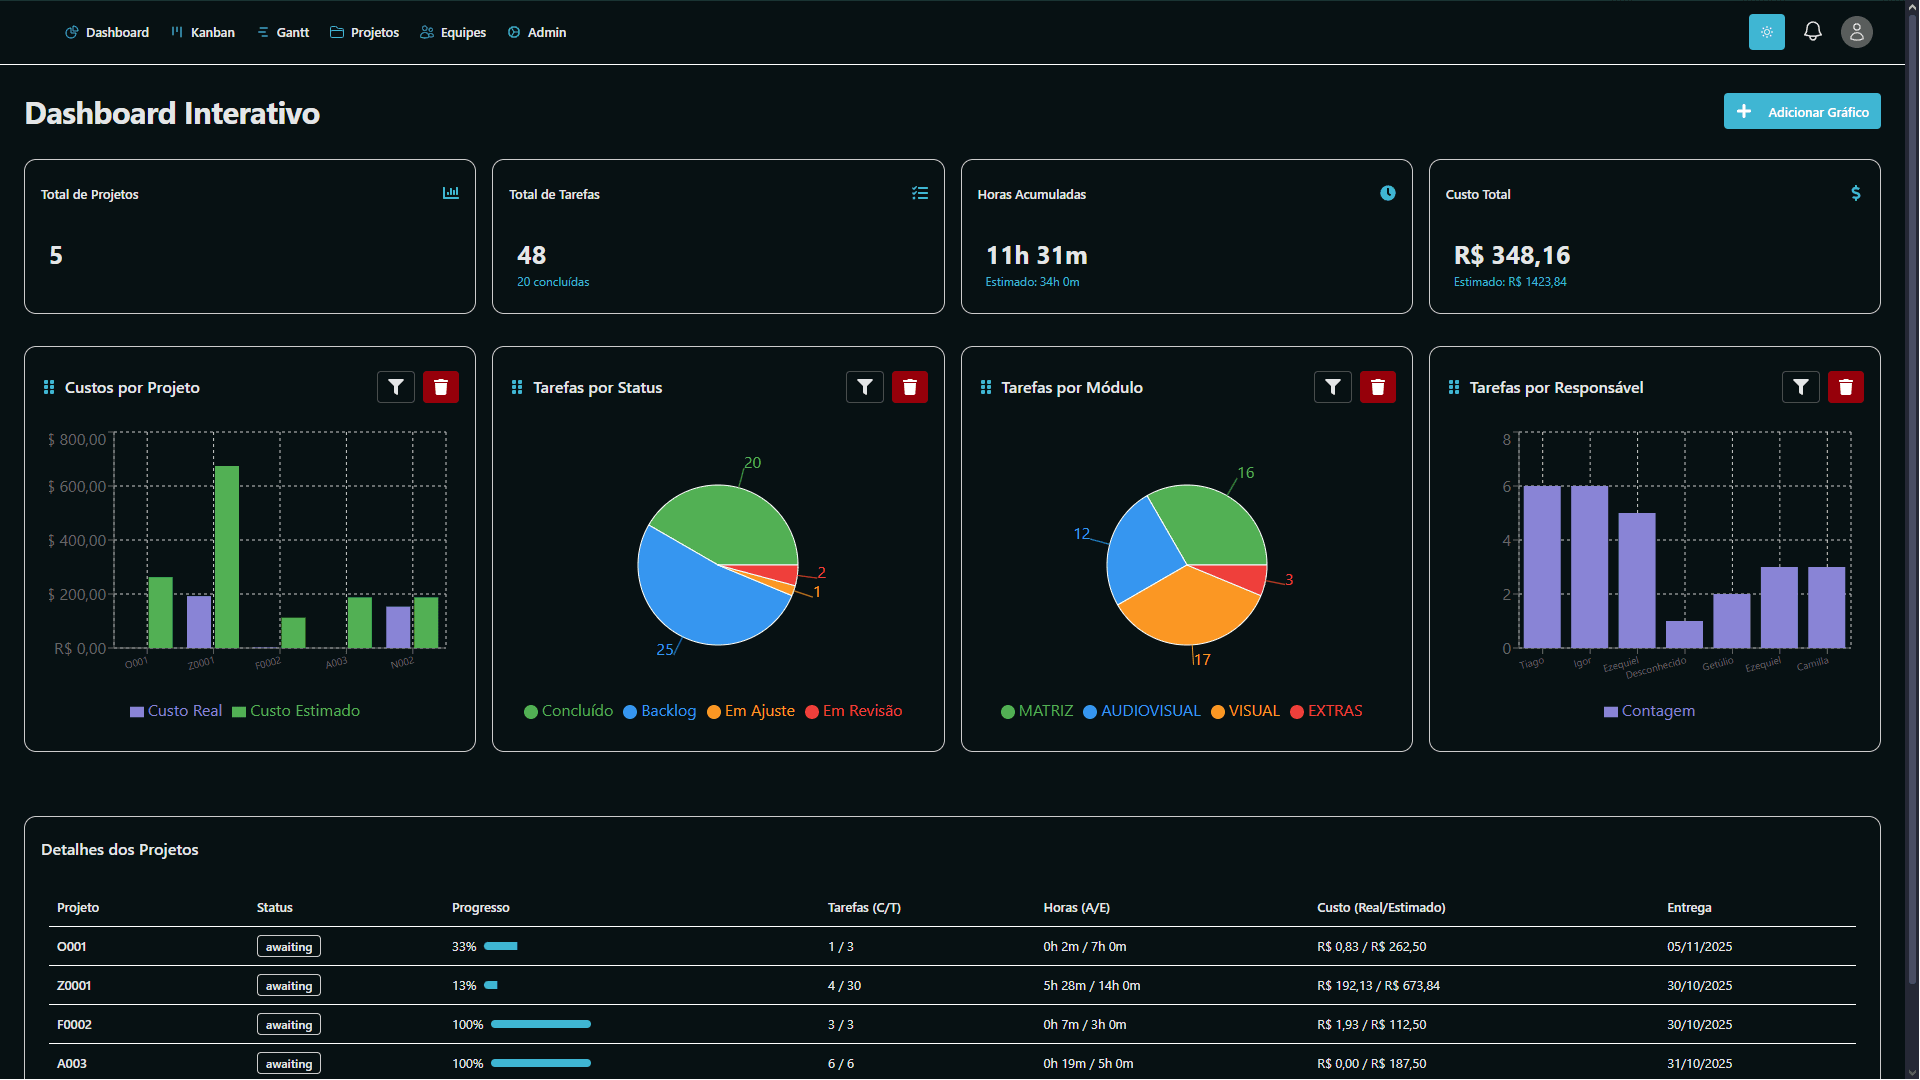Image resolution: width=1920 pixels, height=1080 pixels.
Task: Click the Adicionar Gráfico button
Action: (x=1801, y=111)
